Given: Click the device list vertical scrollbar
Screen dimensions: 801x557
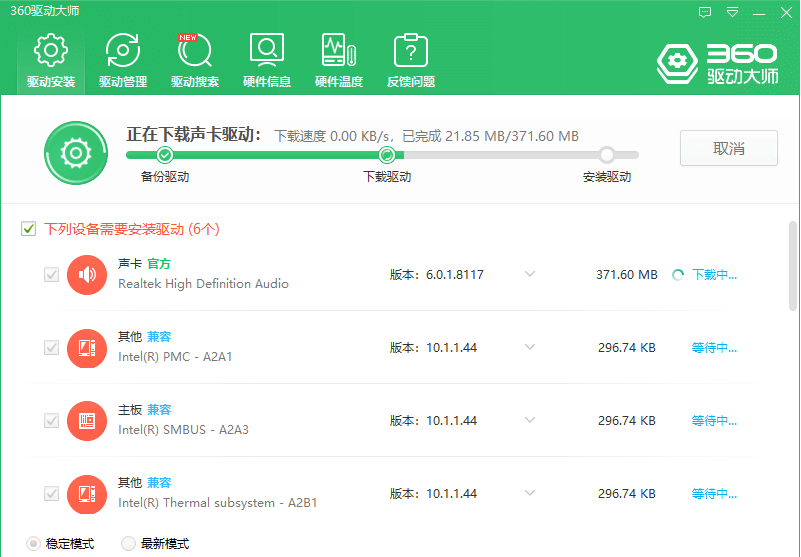Looking at the screenshot, I should click(793, 266).
